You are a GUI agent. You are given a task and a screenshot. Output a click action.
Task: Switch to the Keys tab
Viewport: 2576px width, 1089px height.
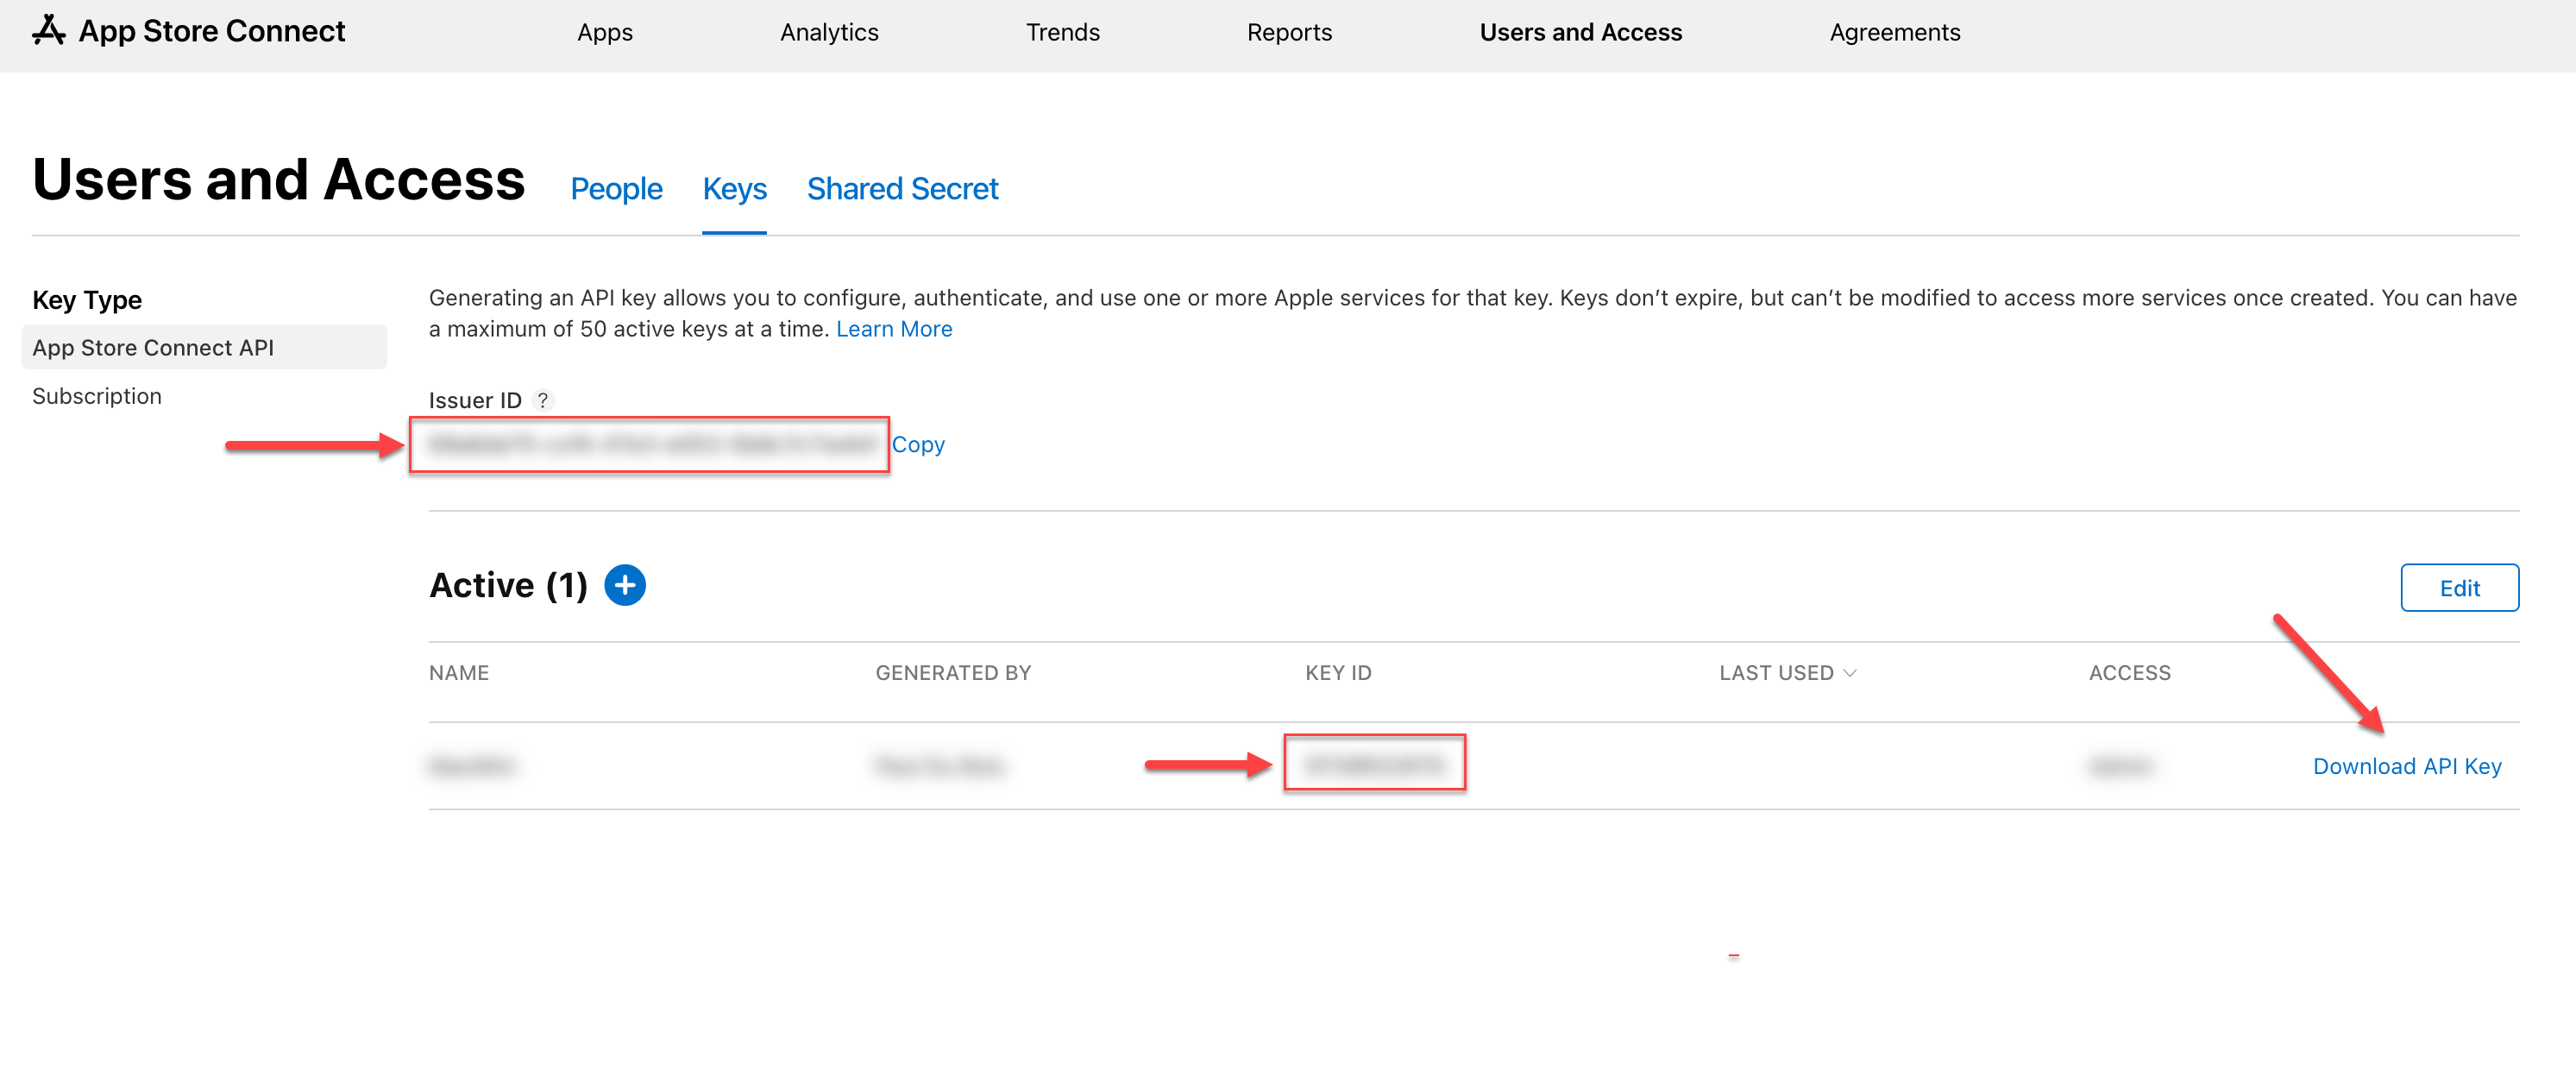734,189
